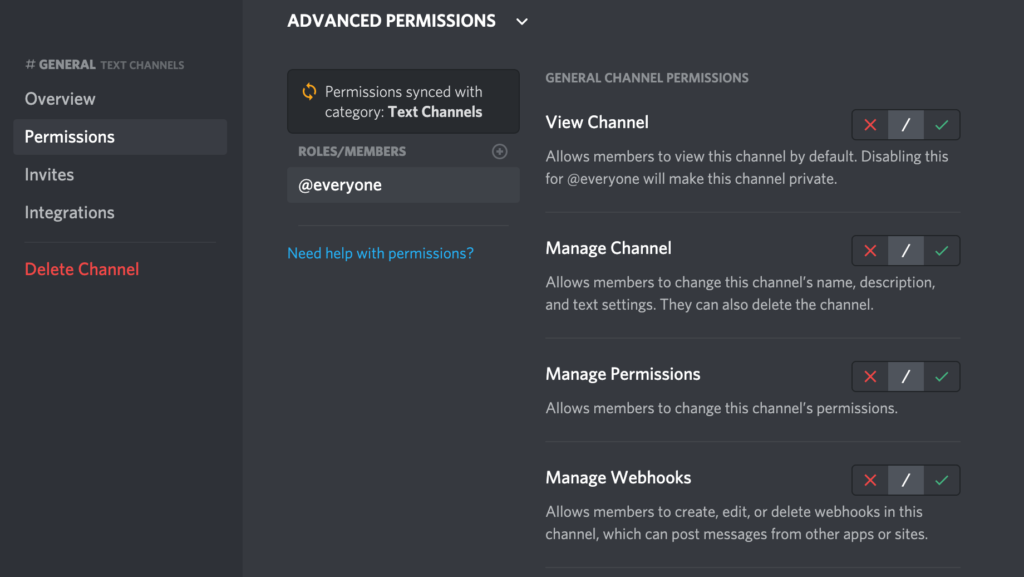Click the Advanced Permissions heading
Screen dimensions: 1024x577
pos(391,21)
